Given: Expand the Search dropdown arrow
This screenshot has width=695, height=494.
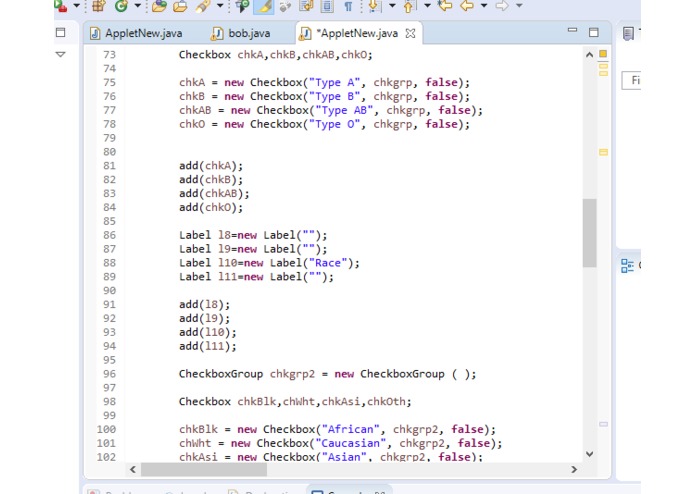Looking at the screenshot, I should tap(220, 6).
